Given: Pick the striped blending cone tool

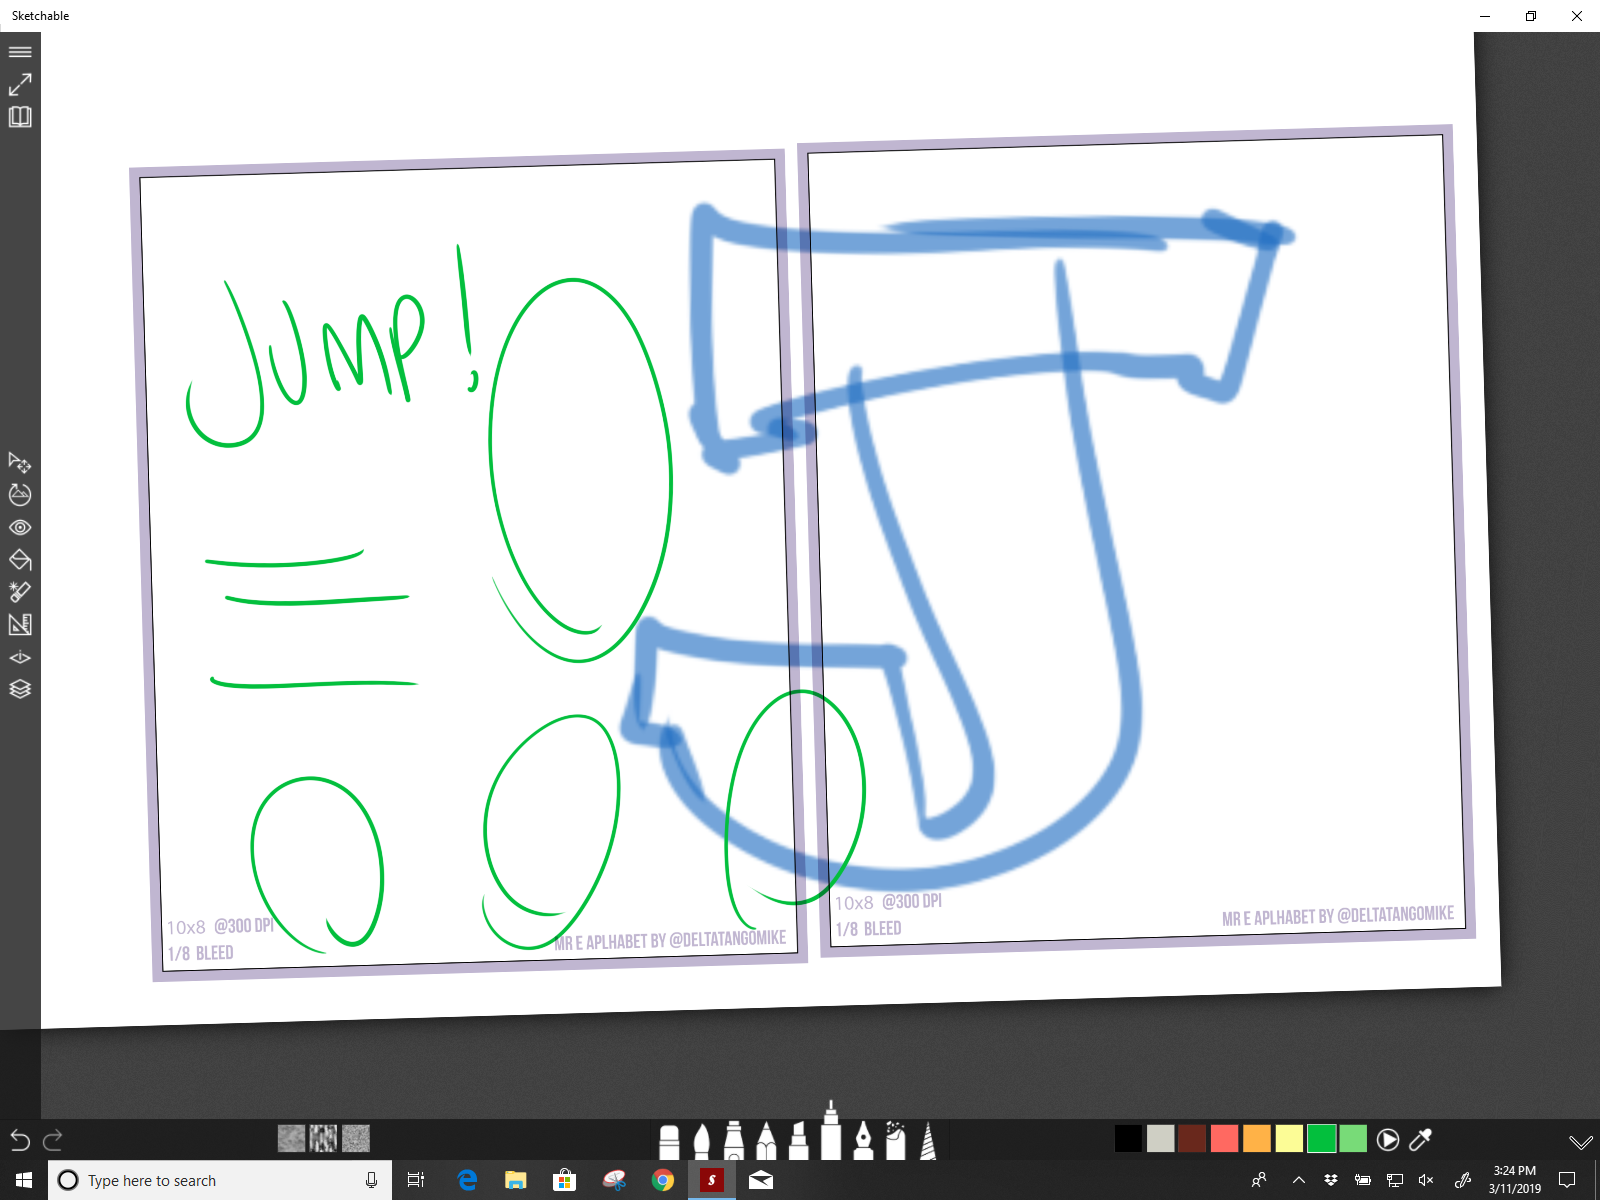Looking at the screenshot, I should point(928,1140).
